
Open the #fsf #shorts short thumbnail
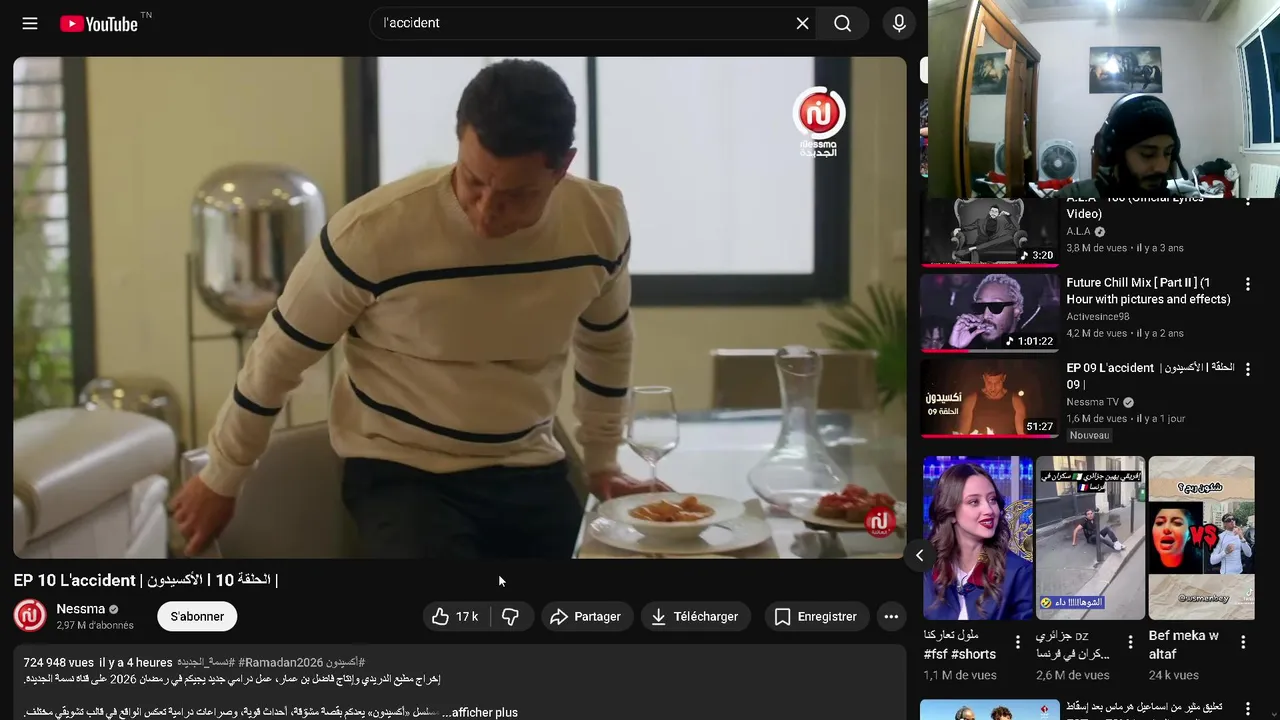(x=978, y=538)
